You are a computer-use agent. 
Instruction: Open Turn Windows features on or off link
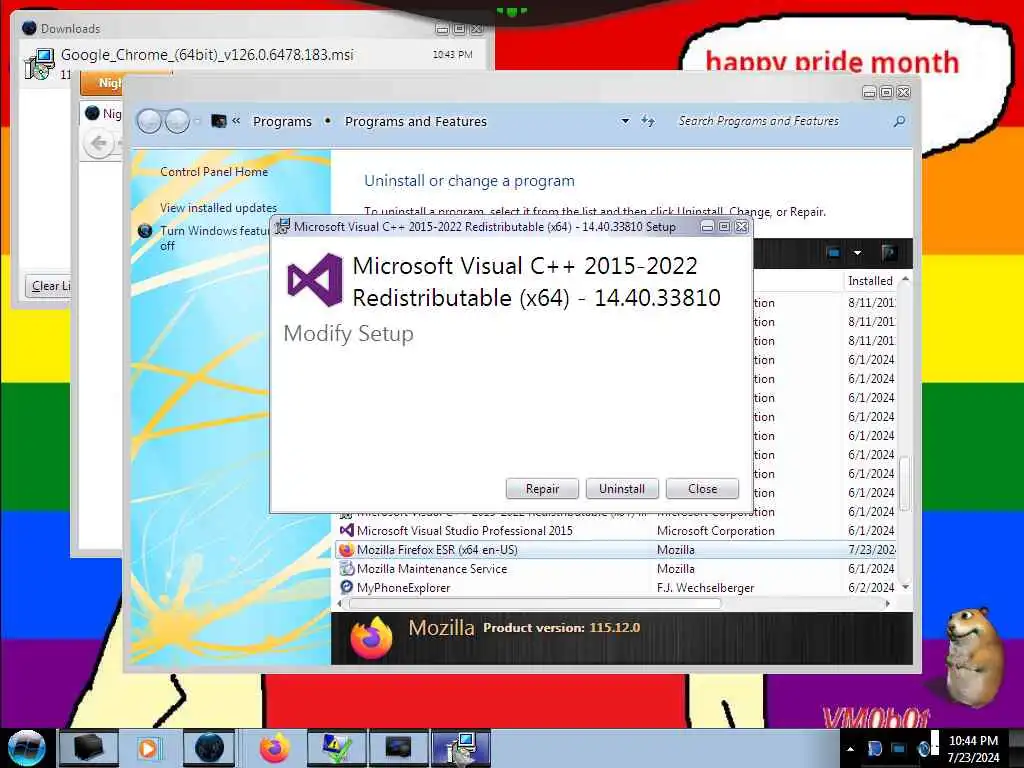tap(214, 238)
